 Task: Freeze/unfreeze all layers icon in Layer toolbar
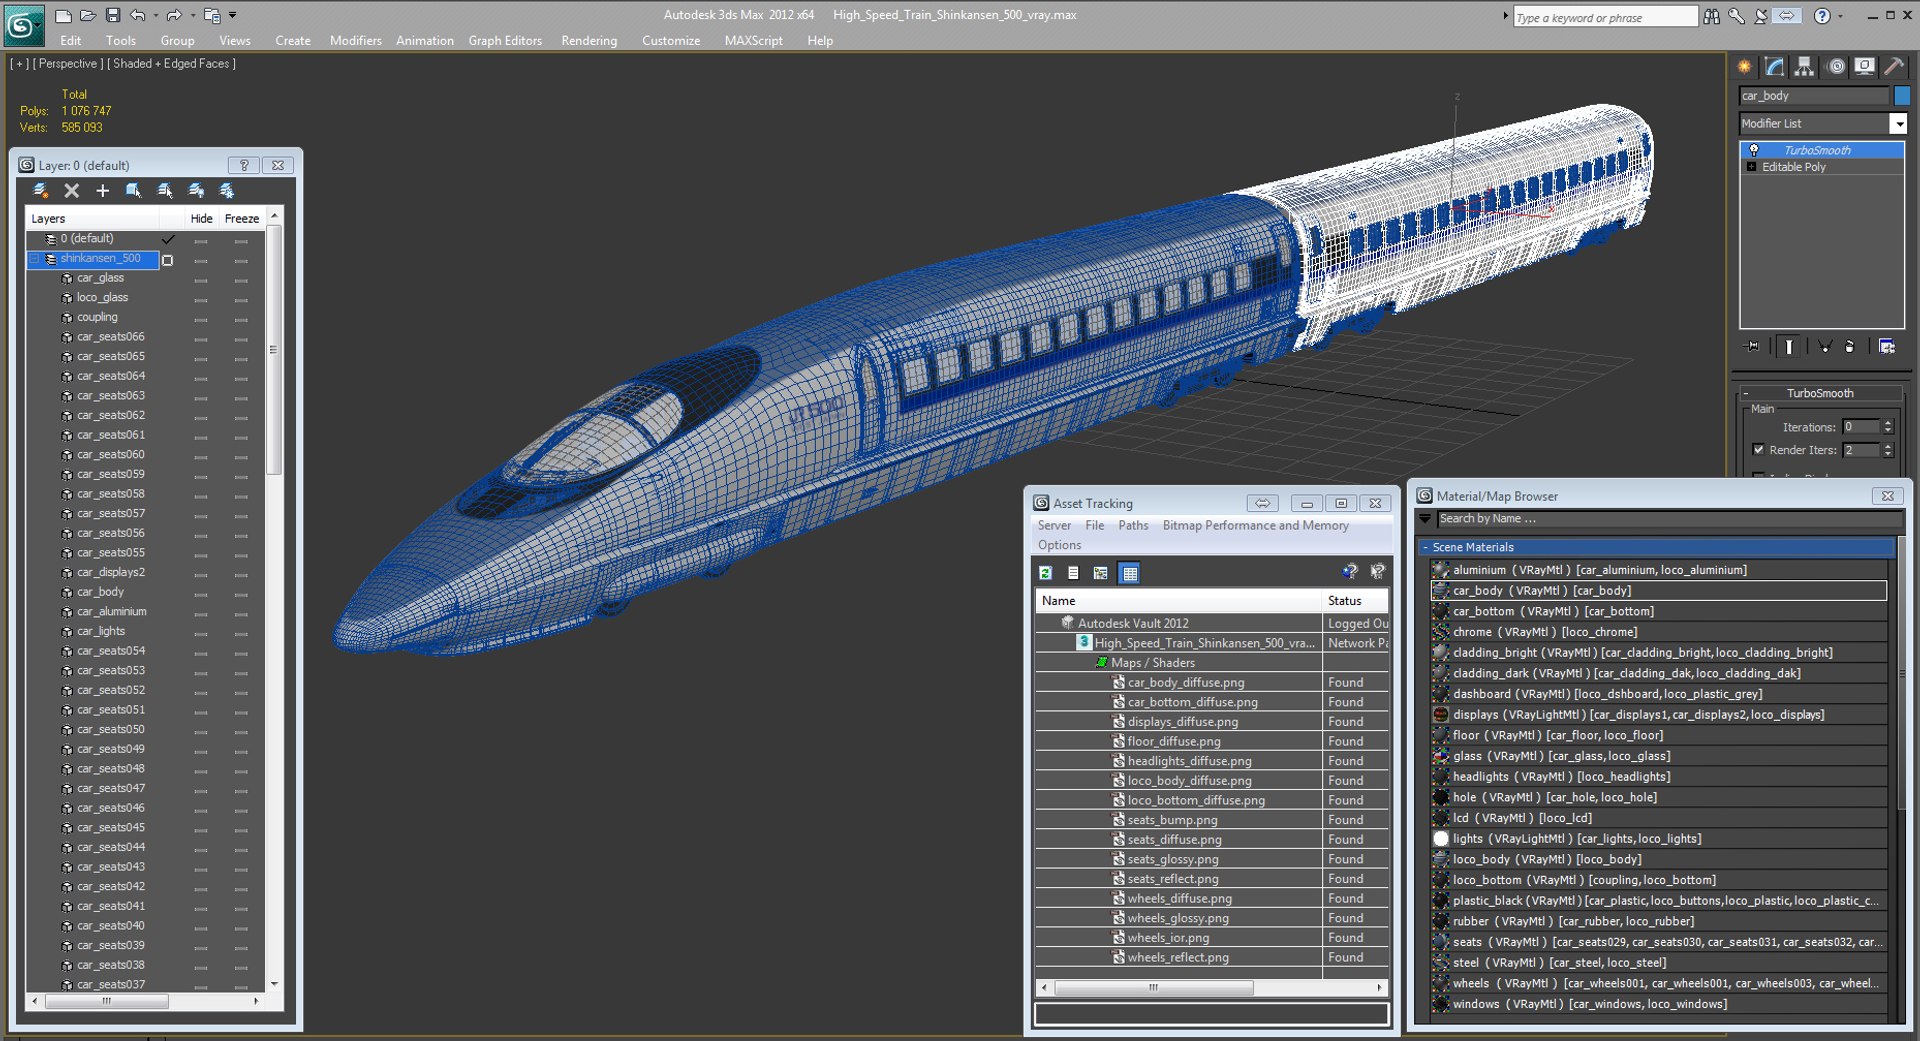click(x=227, y=190)
